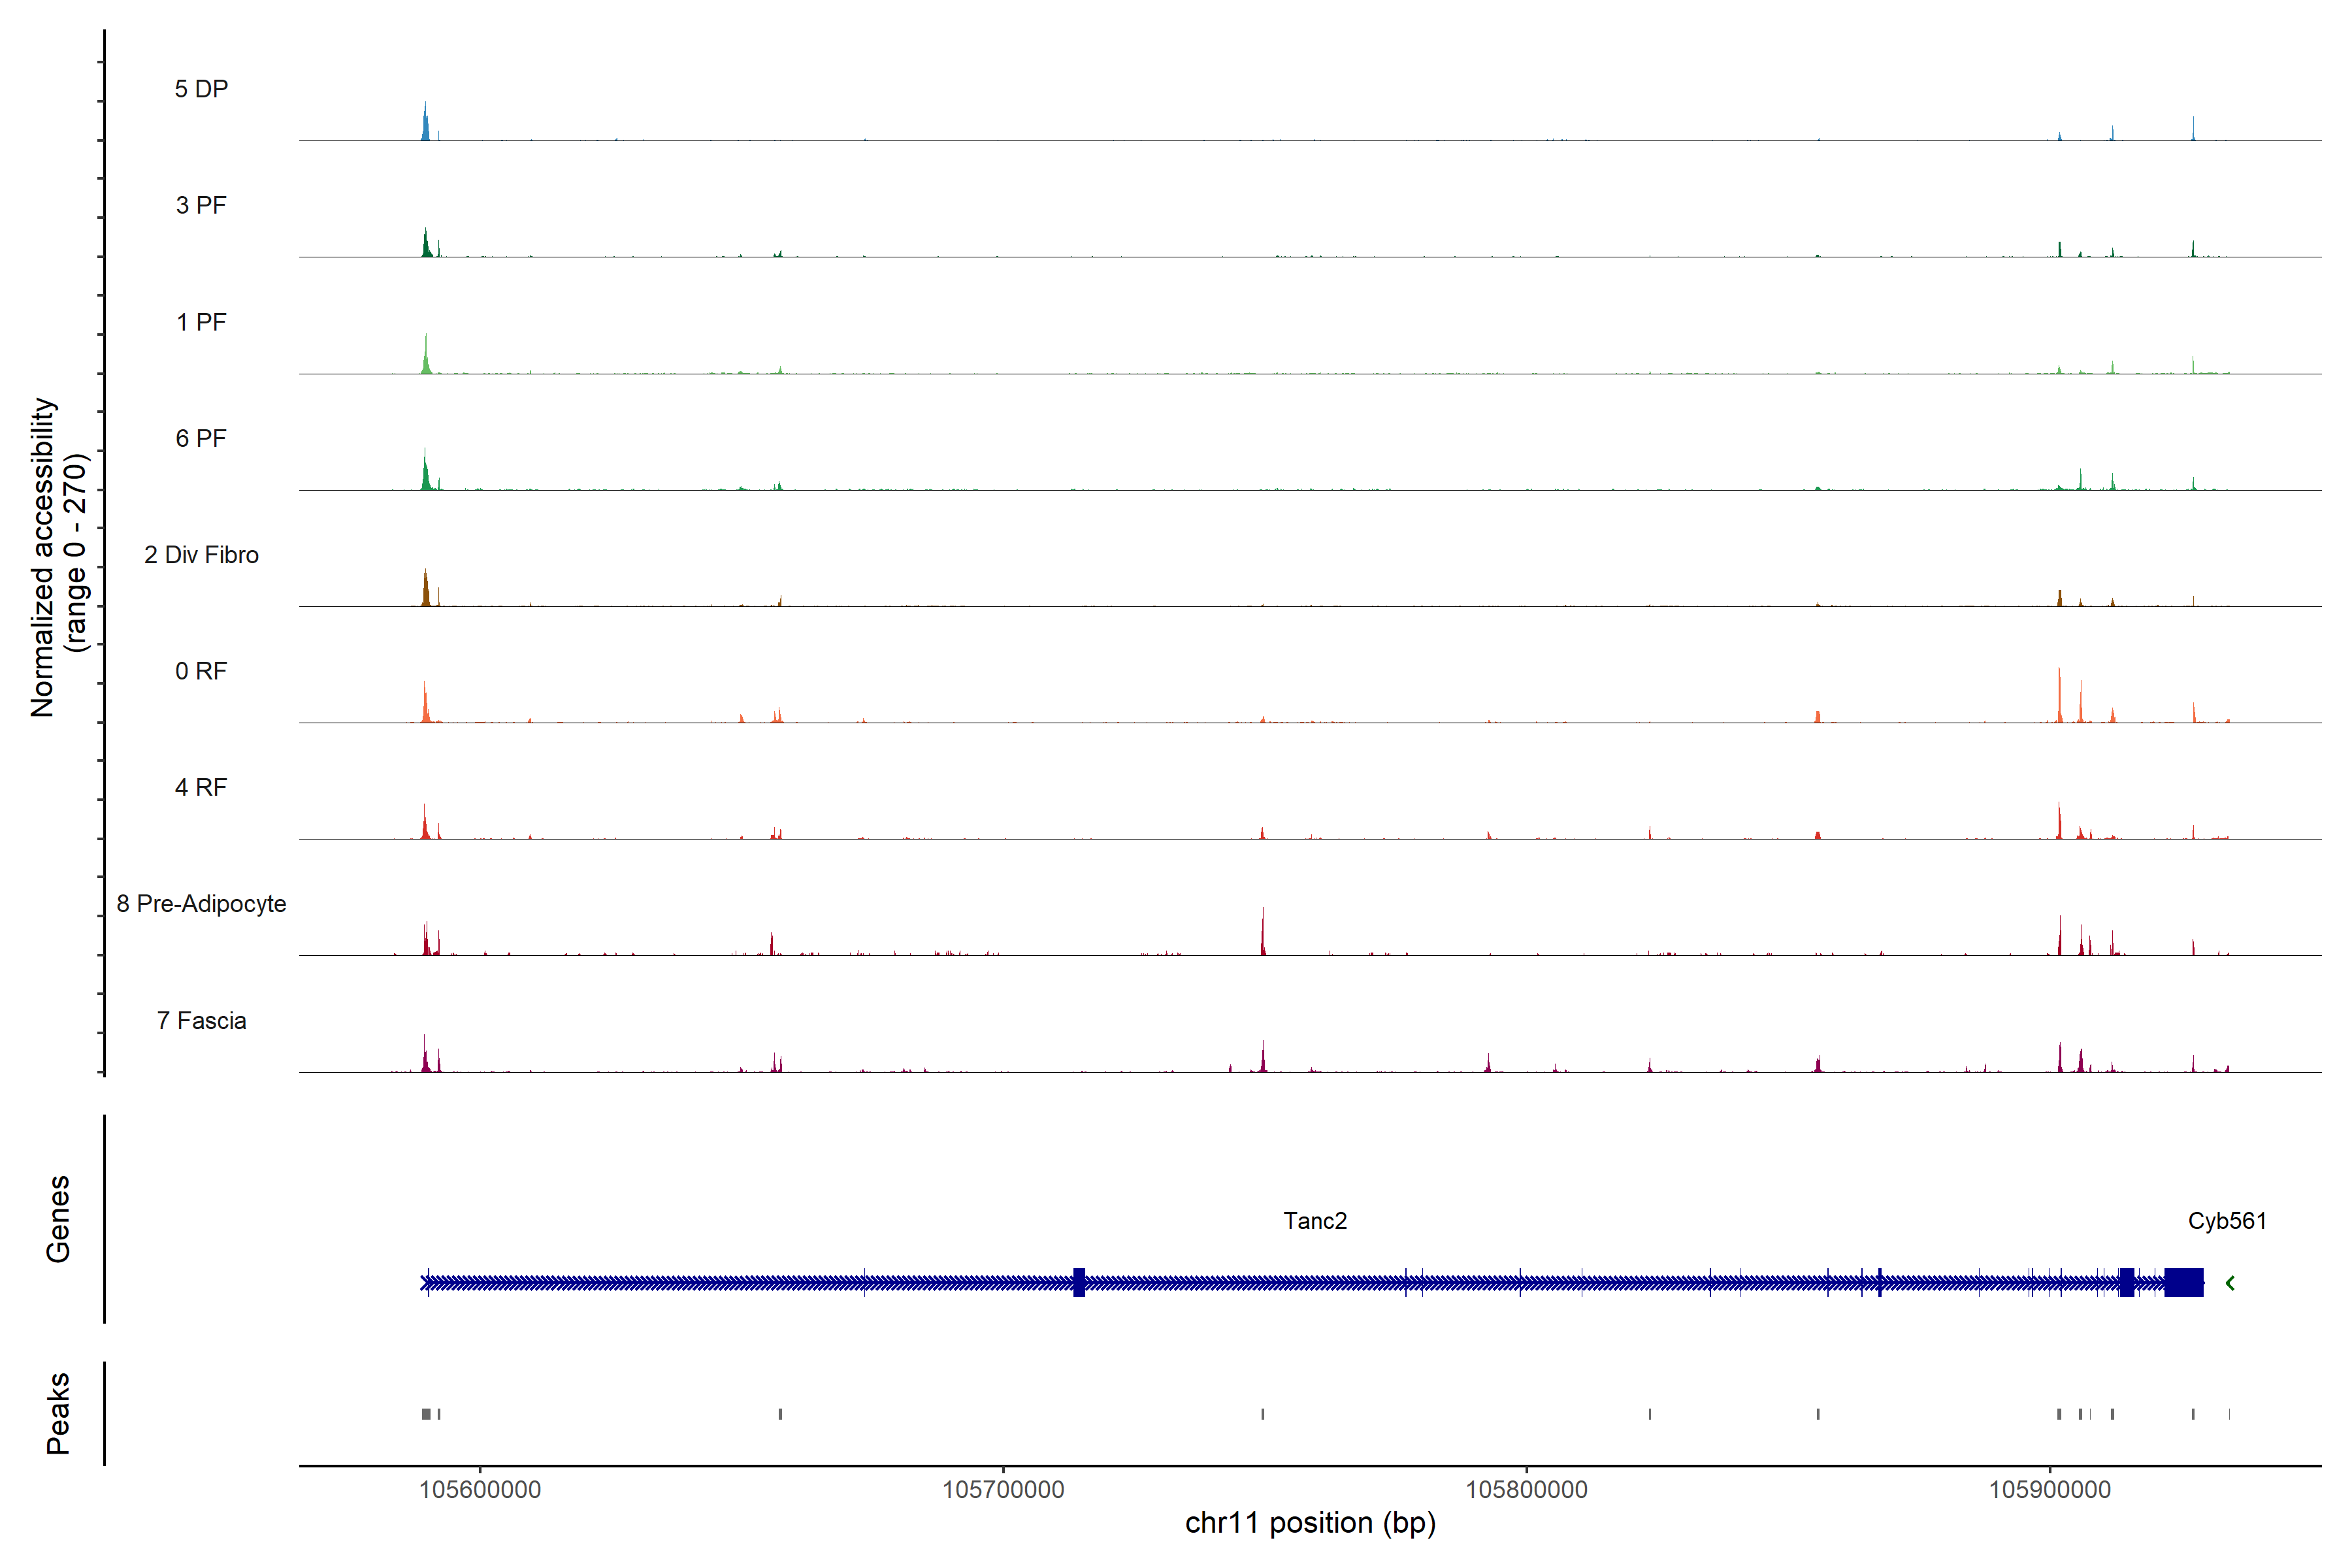Screen dimensions: 2352x1568
Task: Click the 2 Div Fibro track label
Action: click(201, 554)
